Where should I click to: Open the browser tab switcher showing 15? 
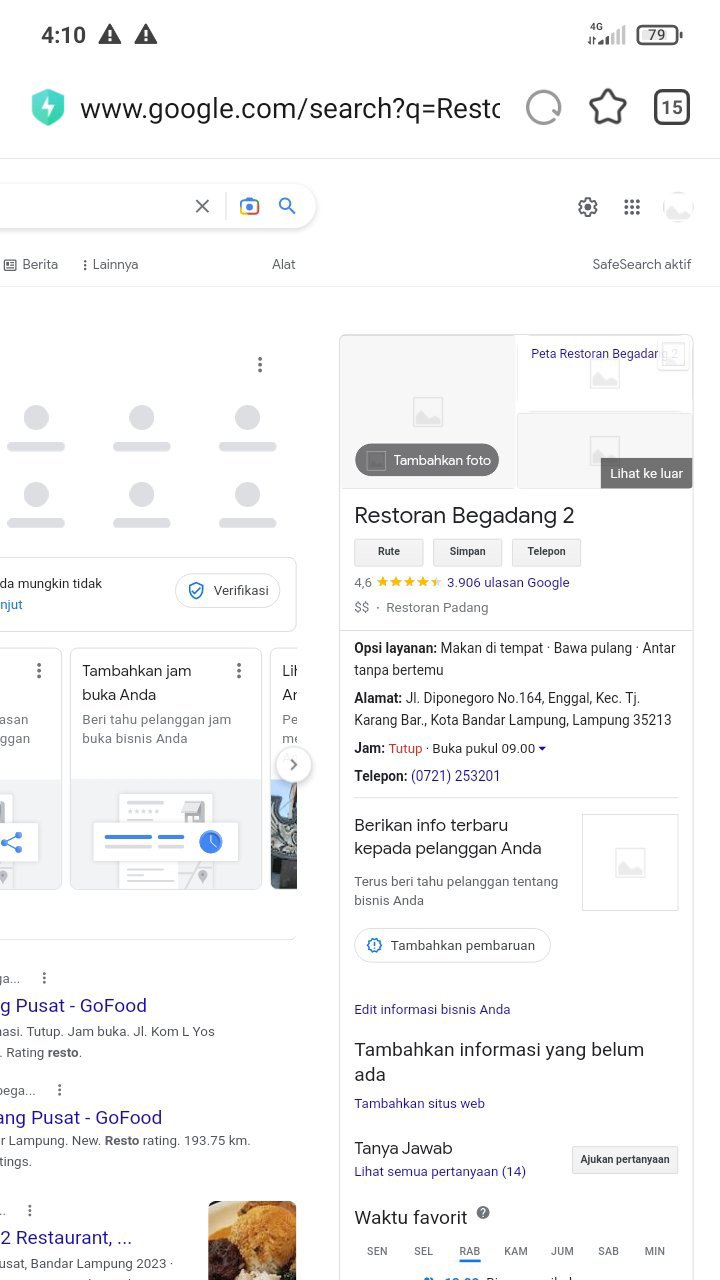(x=672, y=108)
